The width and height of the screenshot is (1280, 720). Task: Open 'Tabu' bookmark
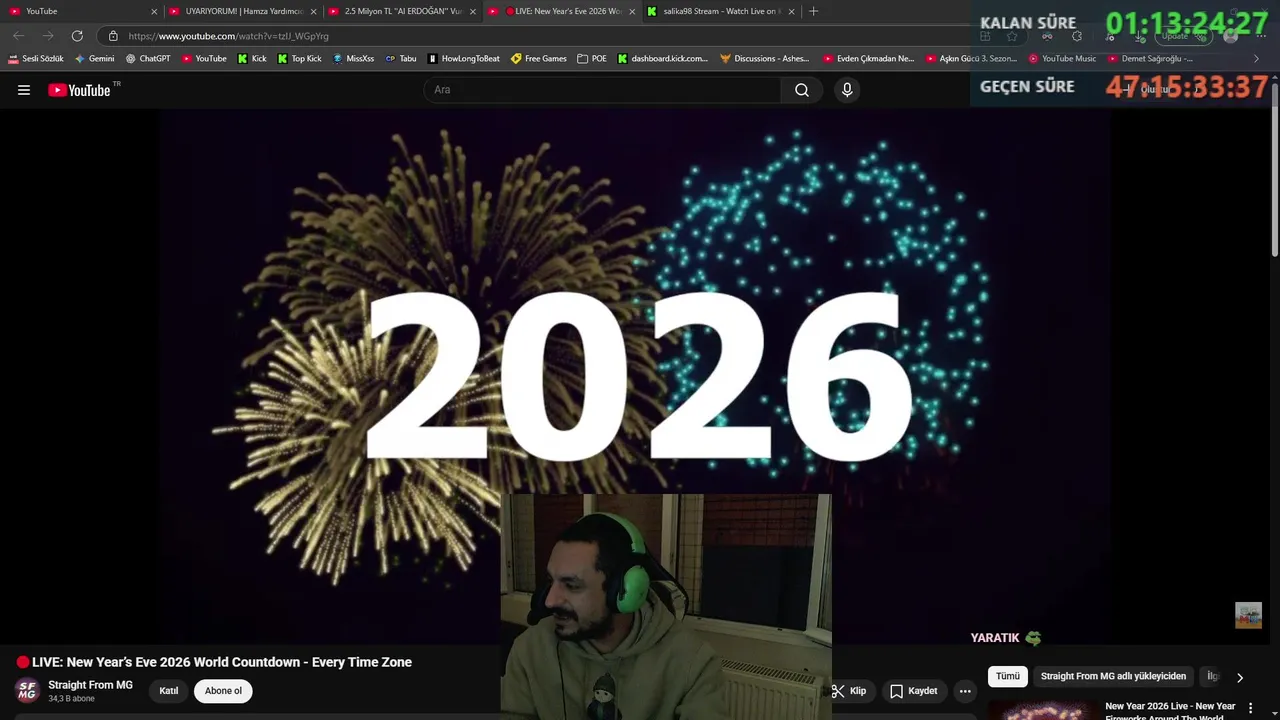[401, 59]
